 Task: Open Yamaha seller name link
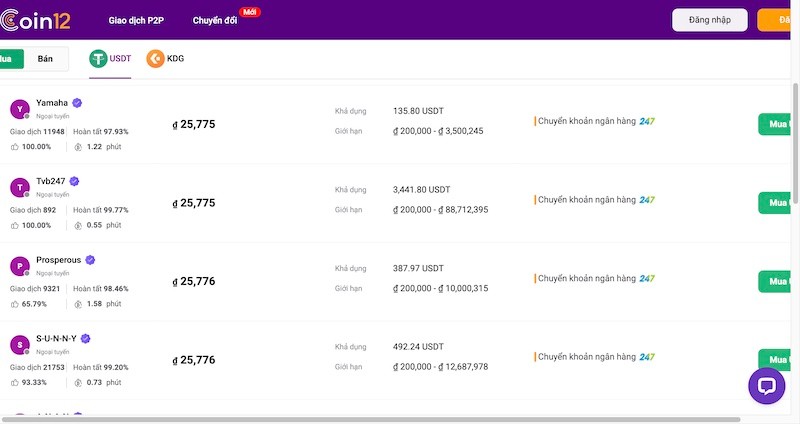point(52,103)
